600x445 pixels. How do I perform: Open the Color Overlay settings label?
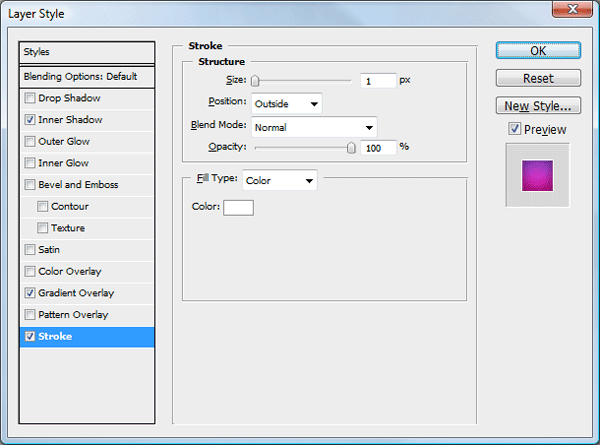[x=70, y=272]
